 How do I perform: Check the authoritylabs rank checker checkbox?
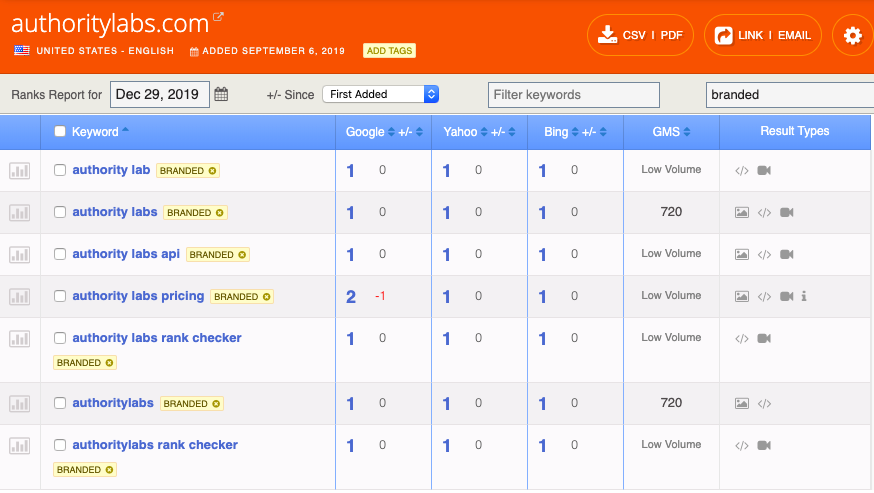click(60, 445)
